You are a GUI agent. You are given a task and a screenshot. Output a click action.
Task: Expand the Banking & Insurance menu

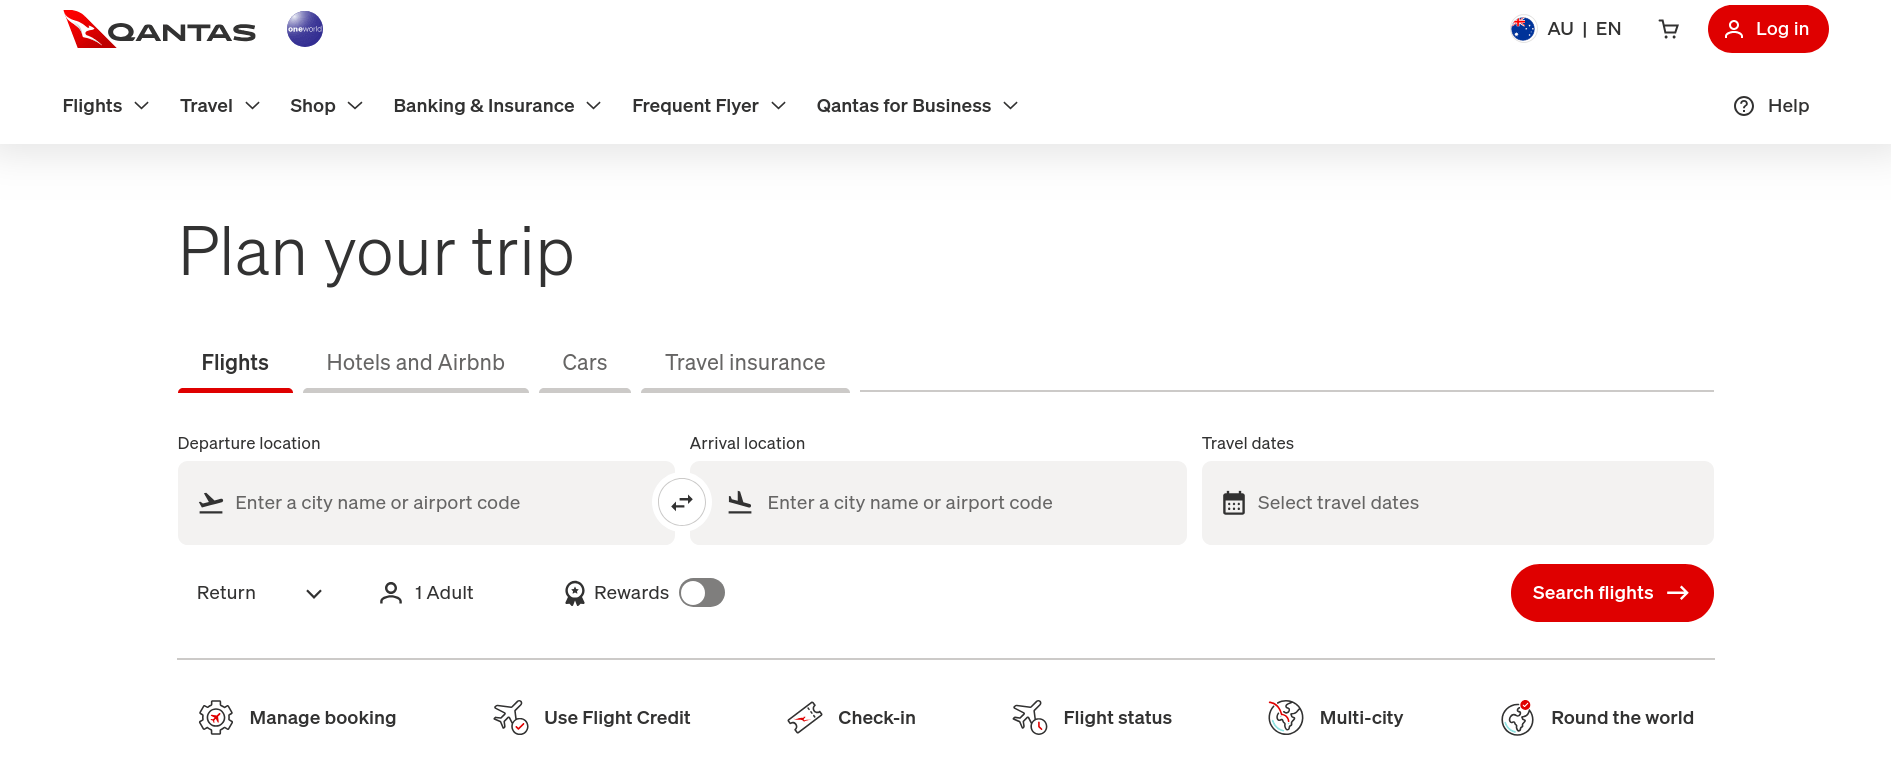(497, 106)
